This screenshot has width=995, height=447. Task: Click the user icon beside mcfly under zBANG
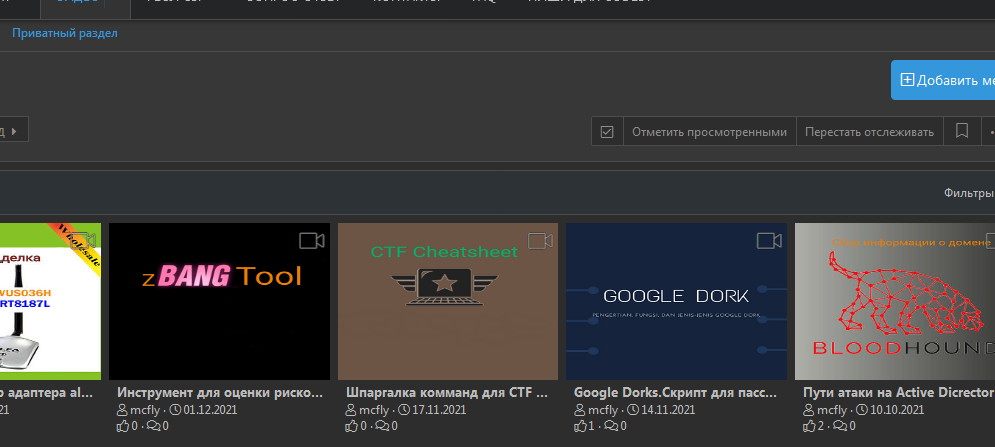click(122, 410)
